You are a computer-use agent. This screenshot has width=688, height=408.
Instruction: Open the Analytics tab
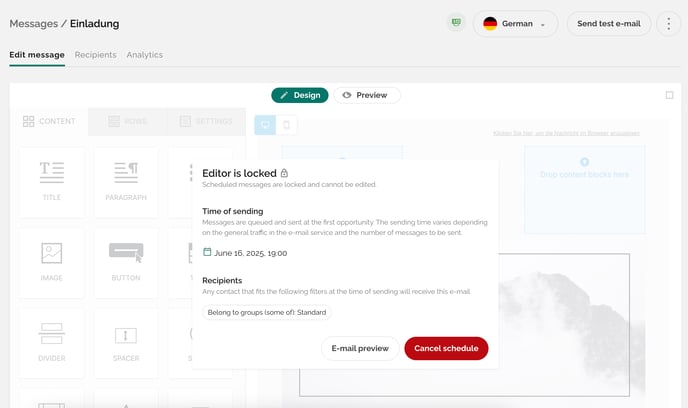[144, 55]
